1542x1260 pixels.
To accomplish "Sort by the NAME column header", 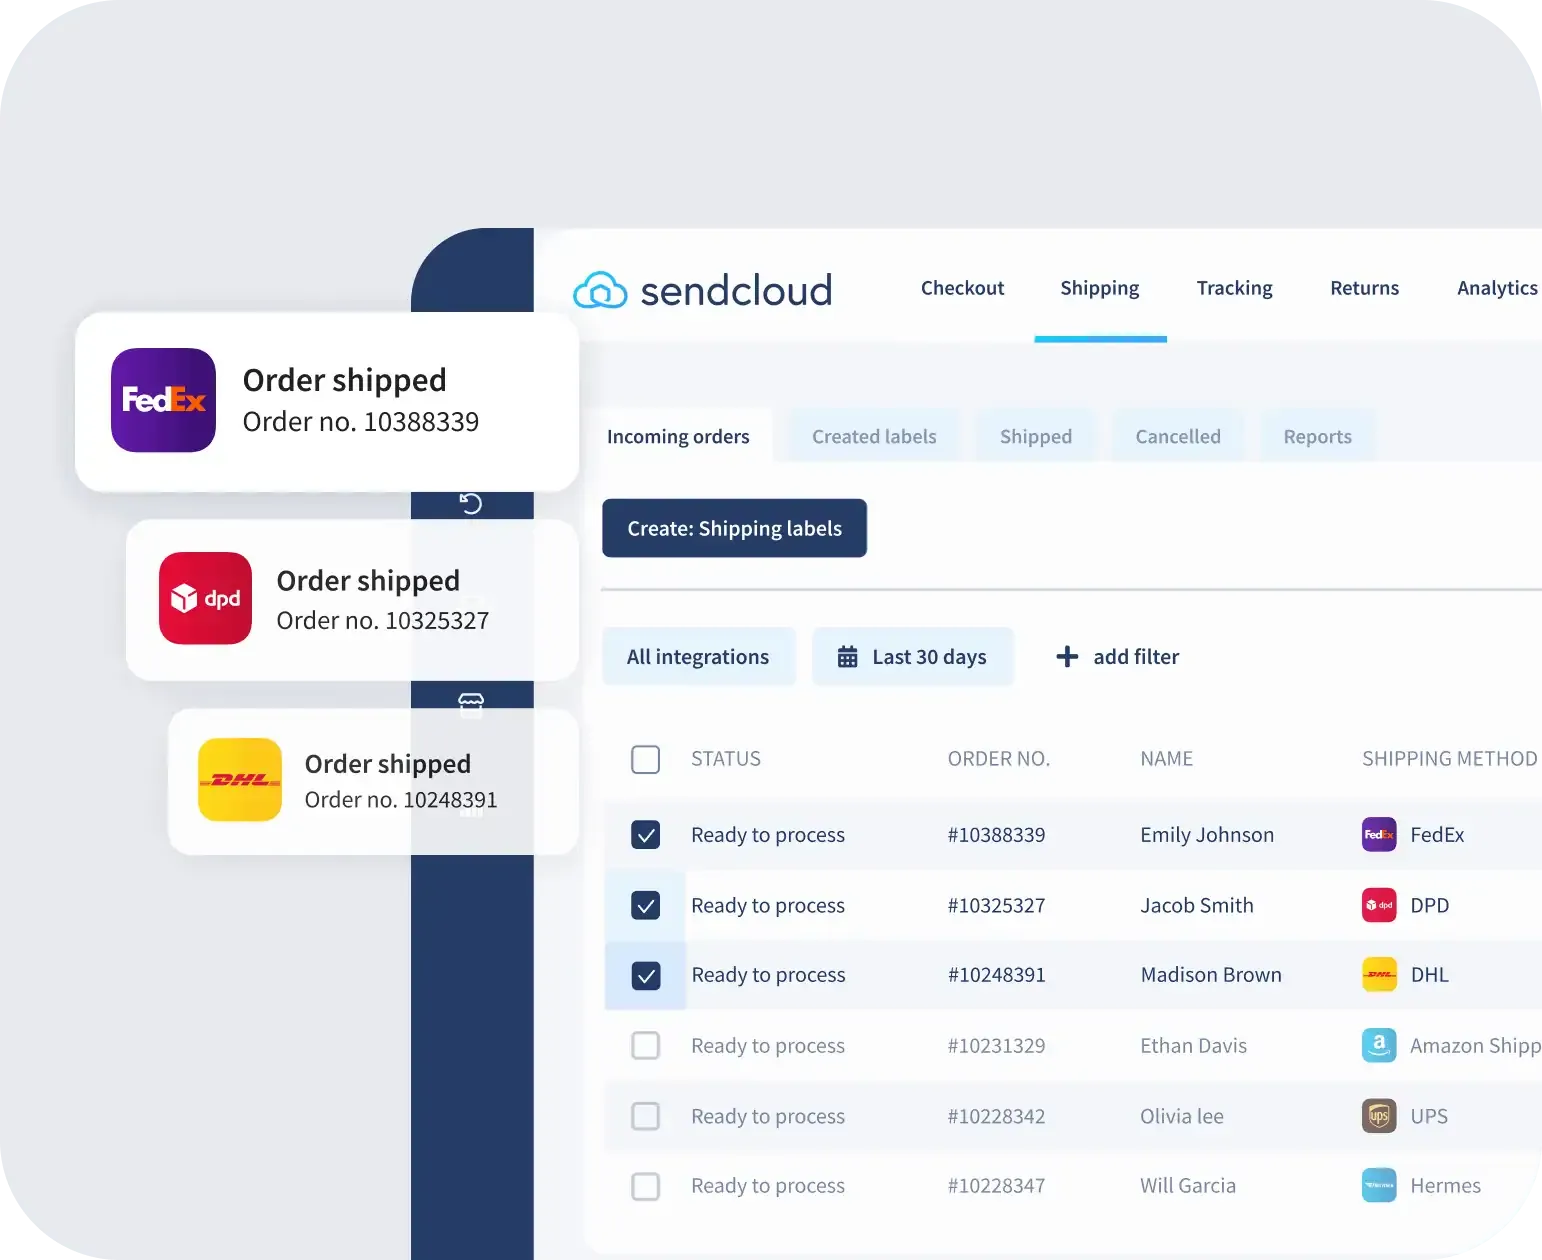I will pyautogui.click(x=1166, y=759).
